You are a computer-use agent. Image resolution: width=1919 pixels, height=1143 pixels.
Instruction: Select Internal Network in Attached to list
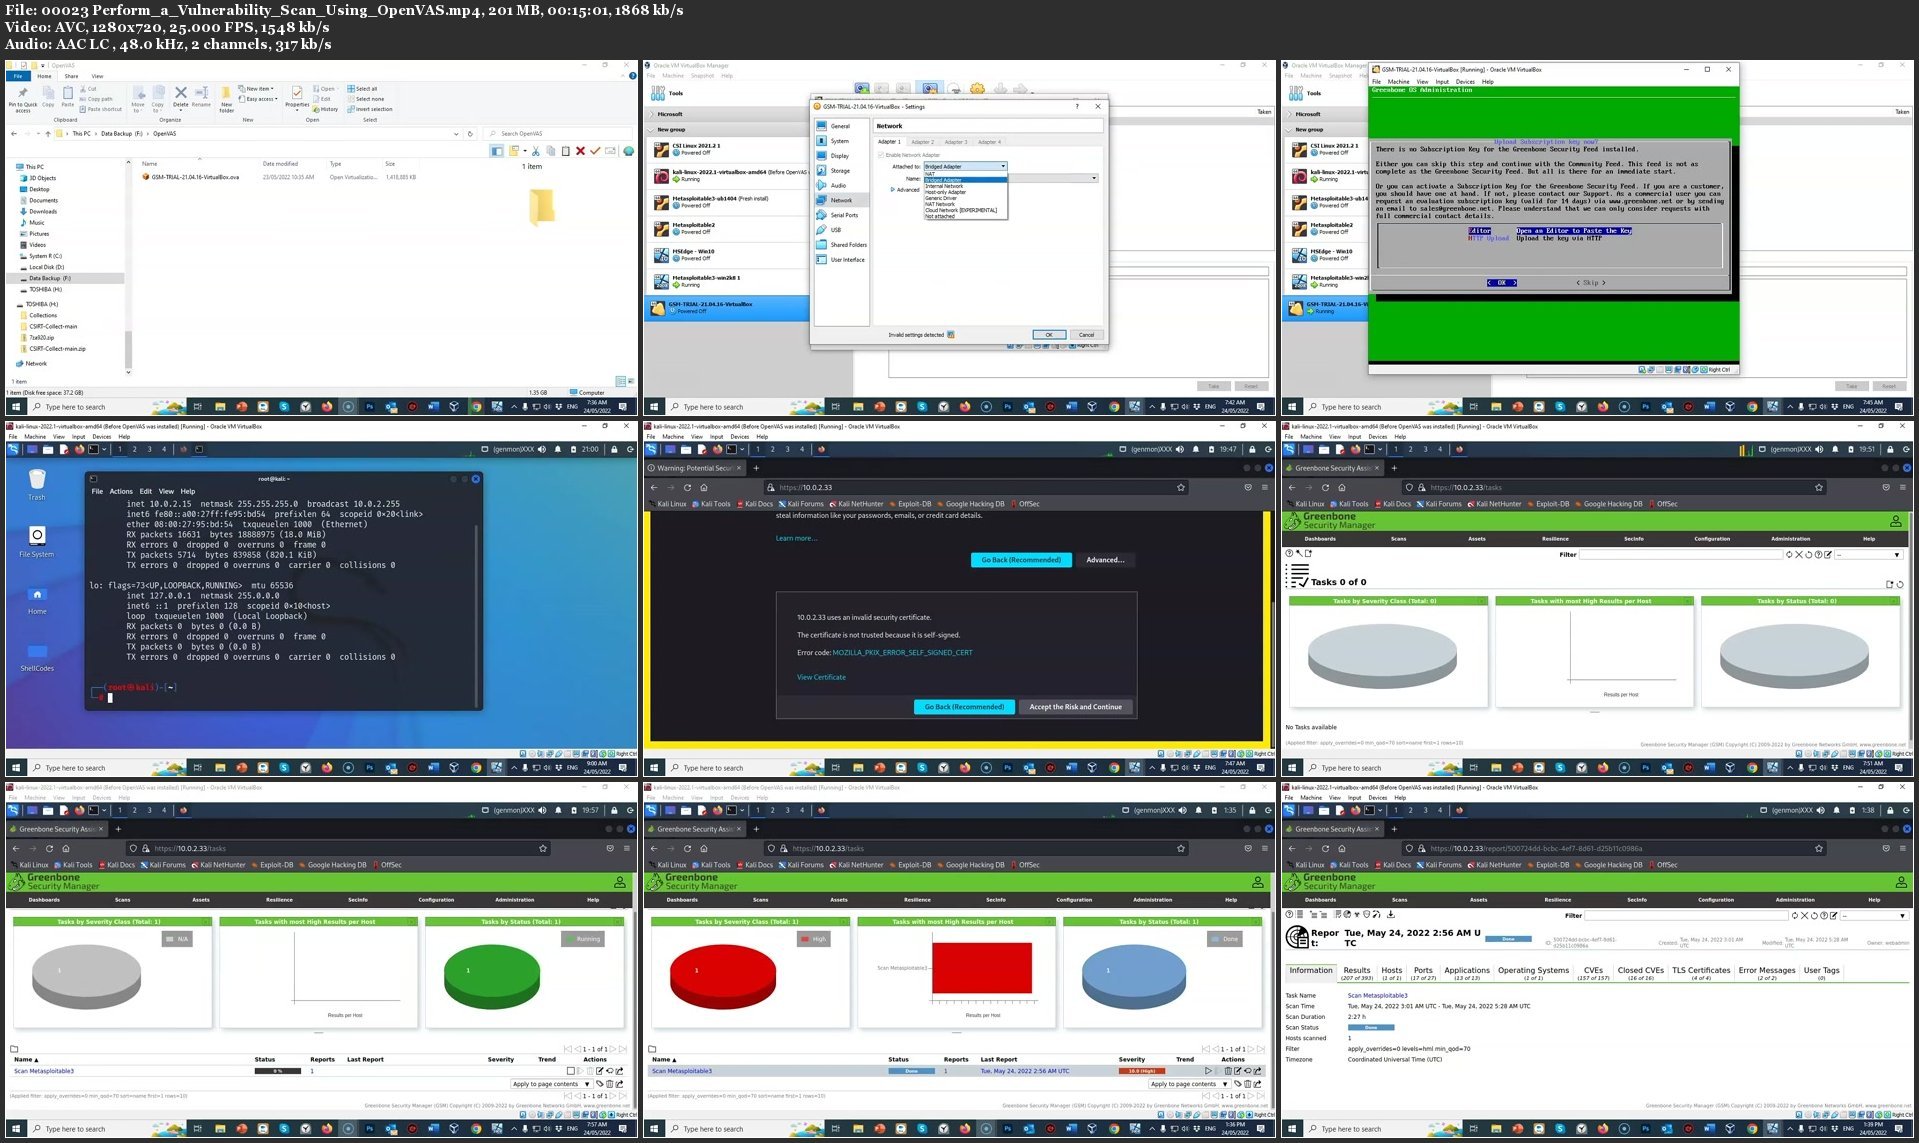pos(945,186)
